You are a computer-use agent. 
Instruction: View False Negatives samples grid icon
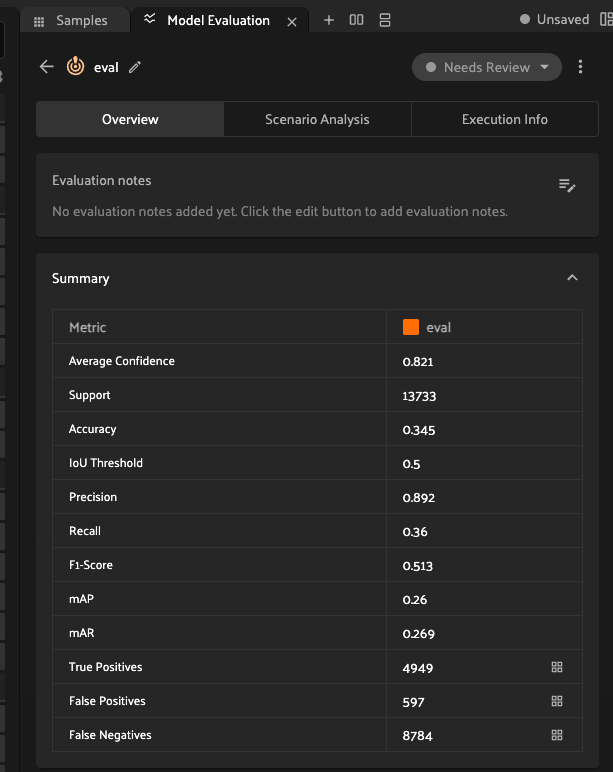pyautogui.click(x=557, y=735)
